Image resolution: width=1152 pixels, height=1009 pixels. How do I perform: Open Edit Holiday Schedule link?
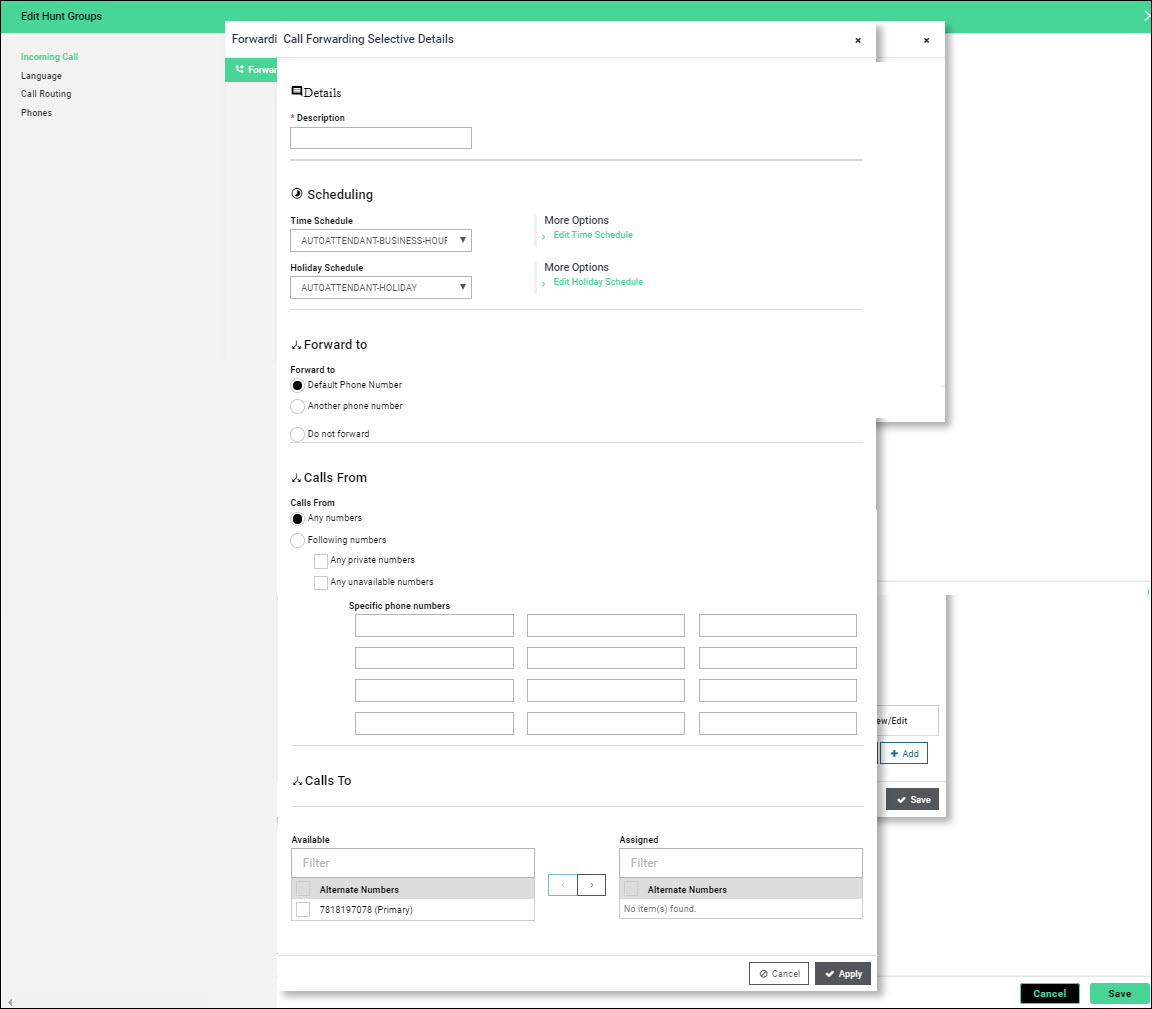[x=598, y=283]
